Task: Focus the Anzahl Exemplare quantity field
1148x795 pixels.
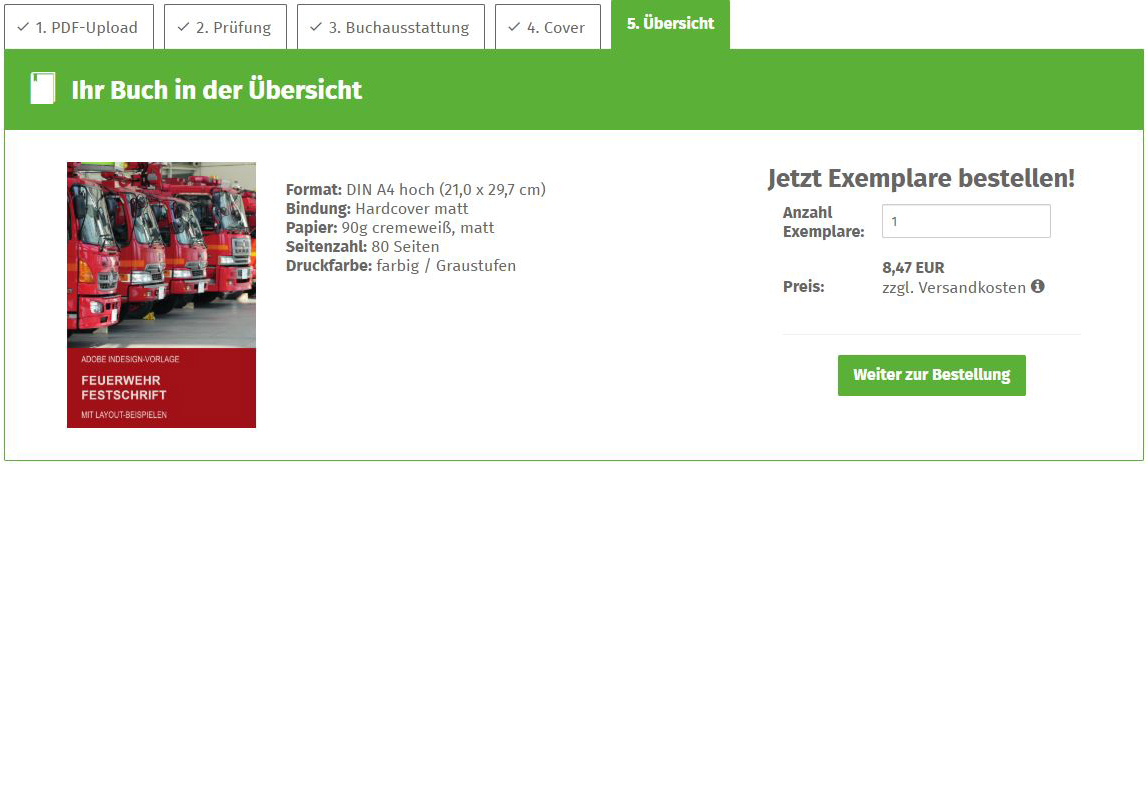Action: [x=965, y=221]
